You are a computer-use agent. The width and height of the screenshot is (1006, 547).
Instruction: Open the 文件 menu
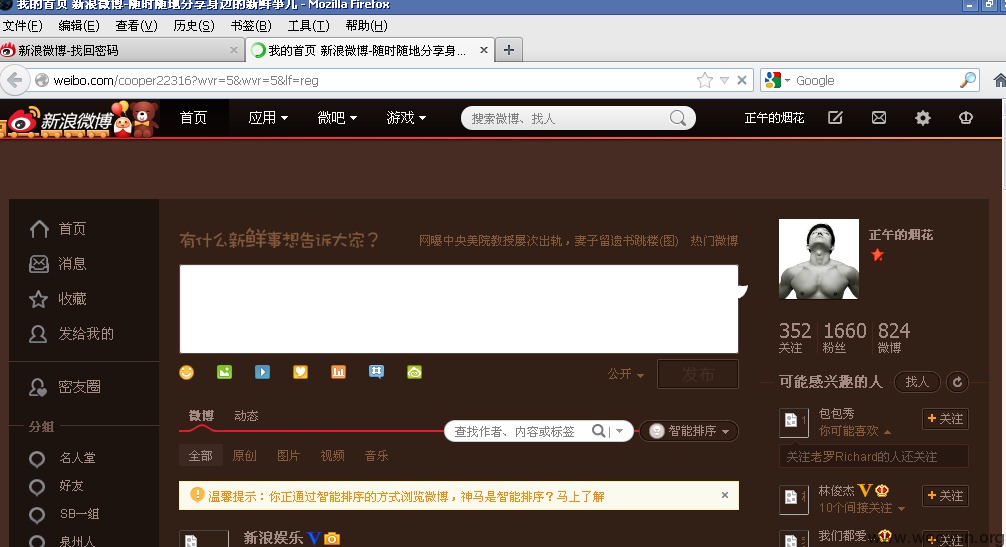22,26
